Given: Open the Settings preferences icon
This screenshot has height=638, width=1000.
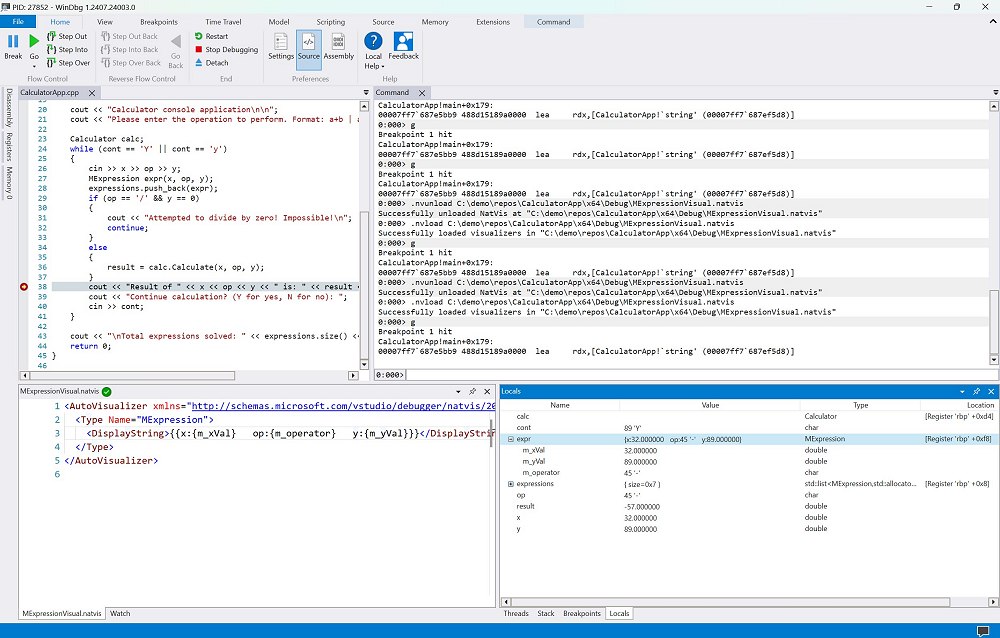Looking at the screenshot, I should click(x=281, y=42).
